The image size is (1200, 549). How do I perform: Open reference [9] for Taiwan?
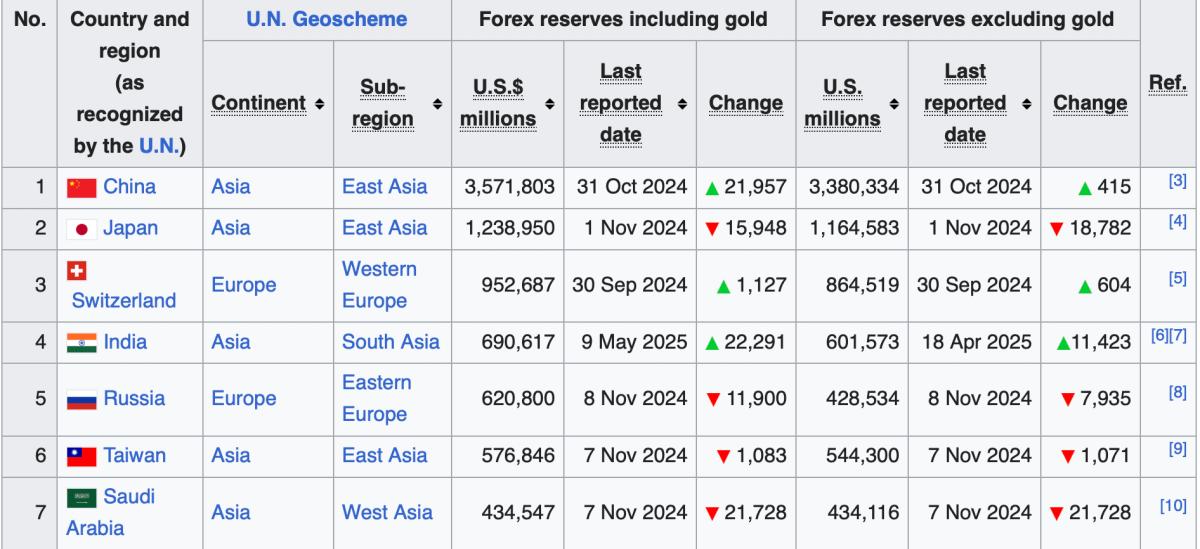pyautogui.click(x=1176, y=451)
